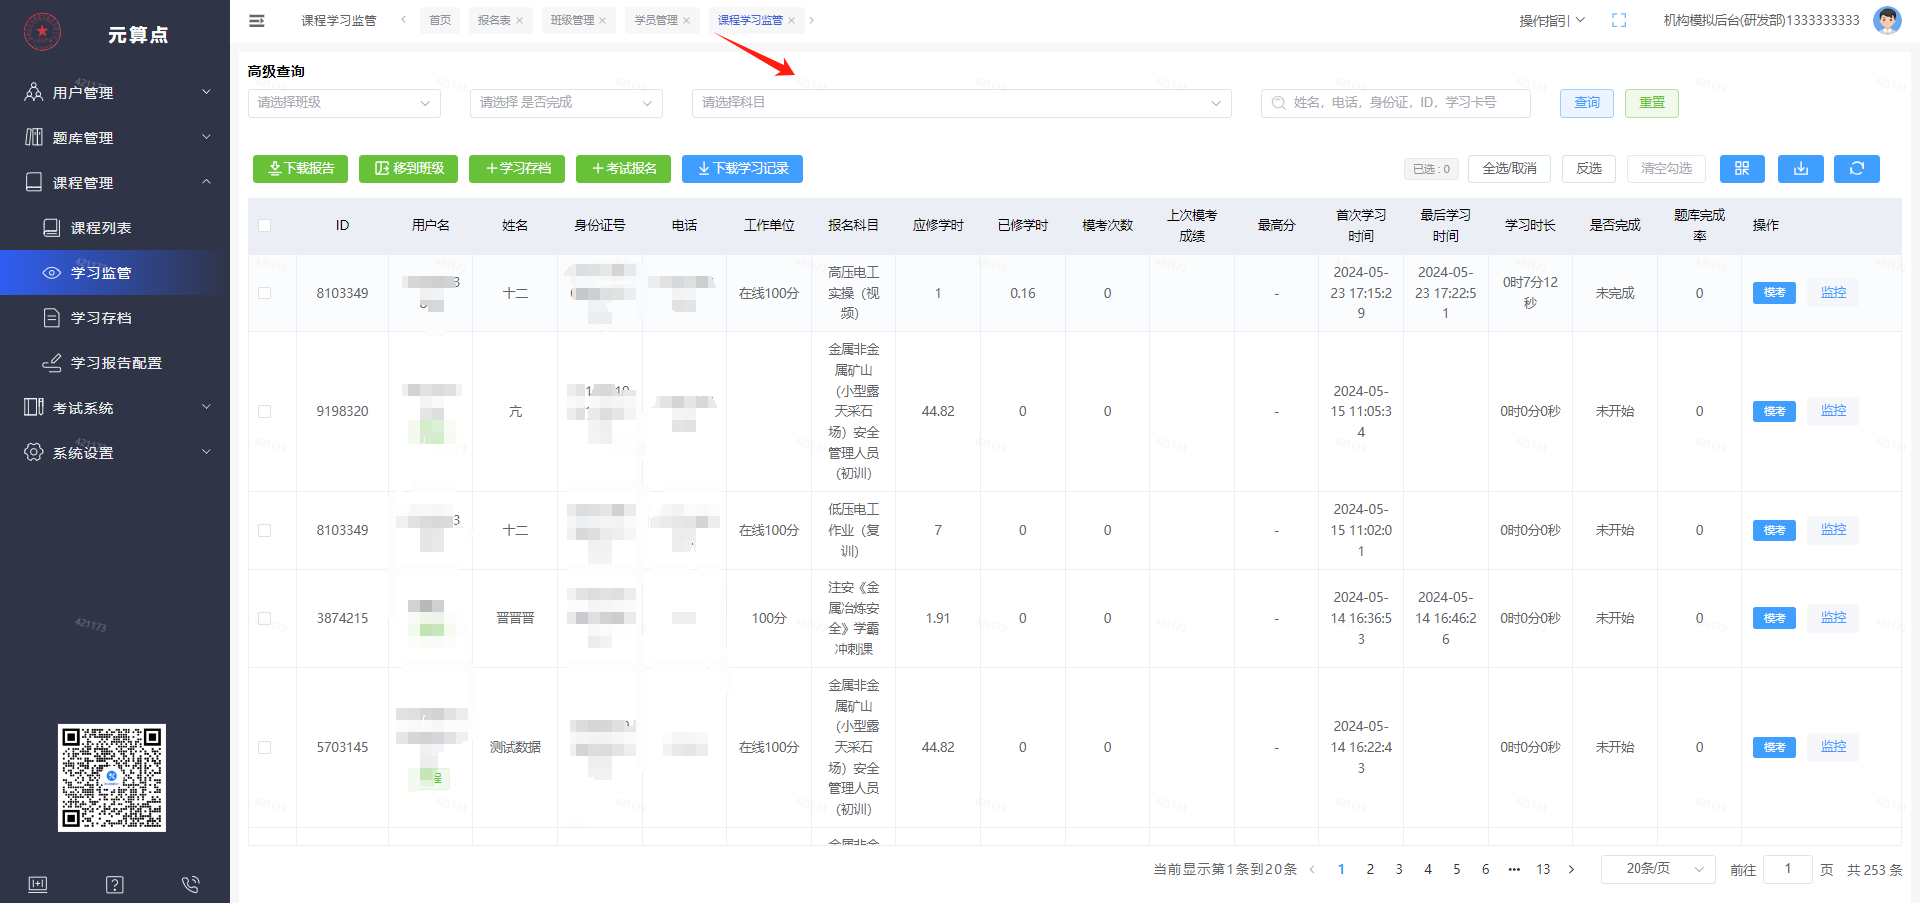Image resolution: width=1920 pixels, height=903 pixels.
Task: Click the export download icon button
Action: tap(1801, 169)
